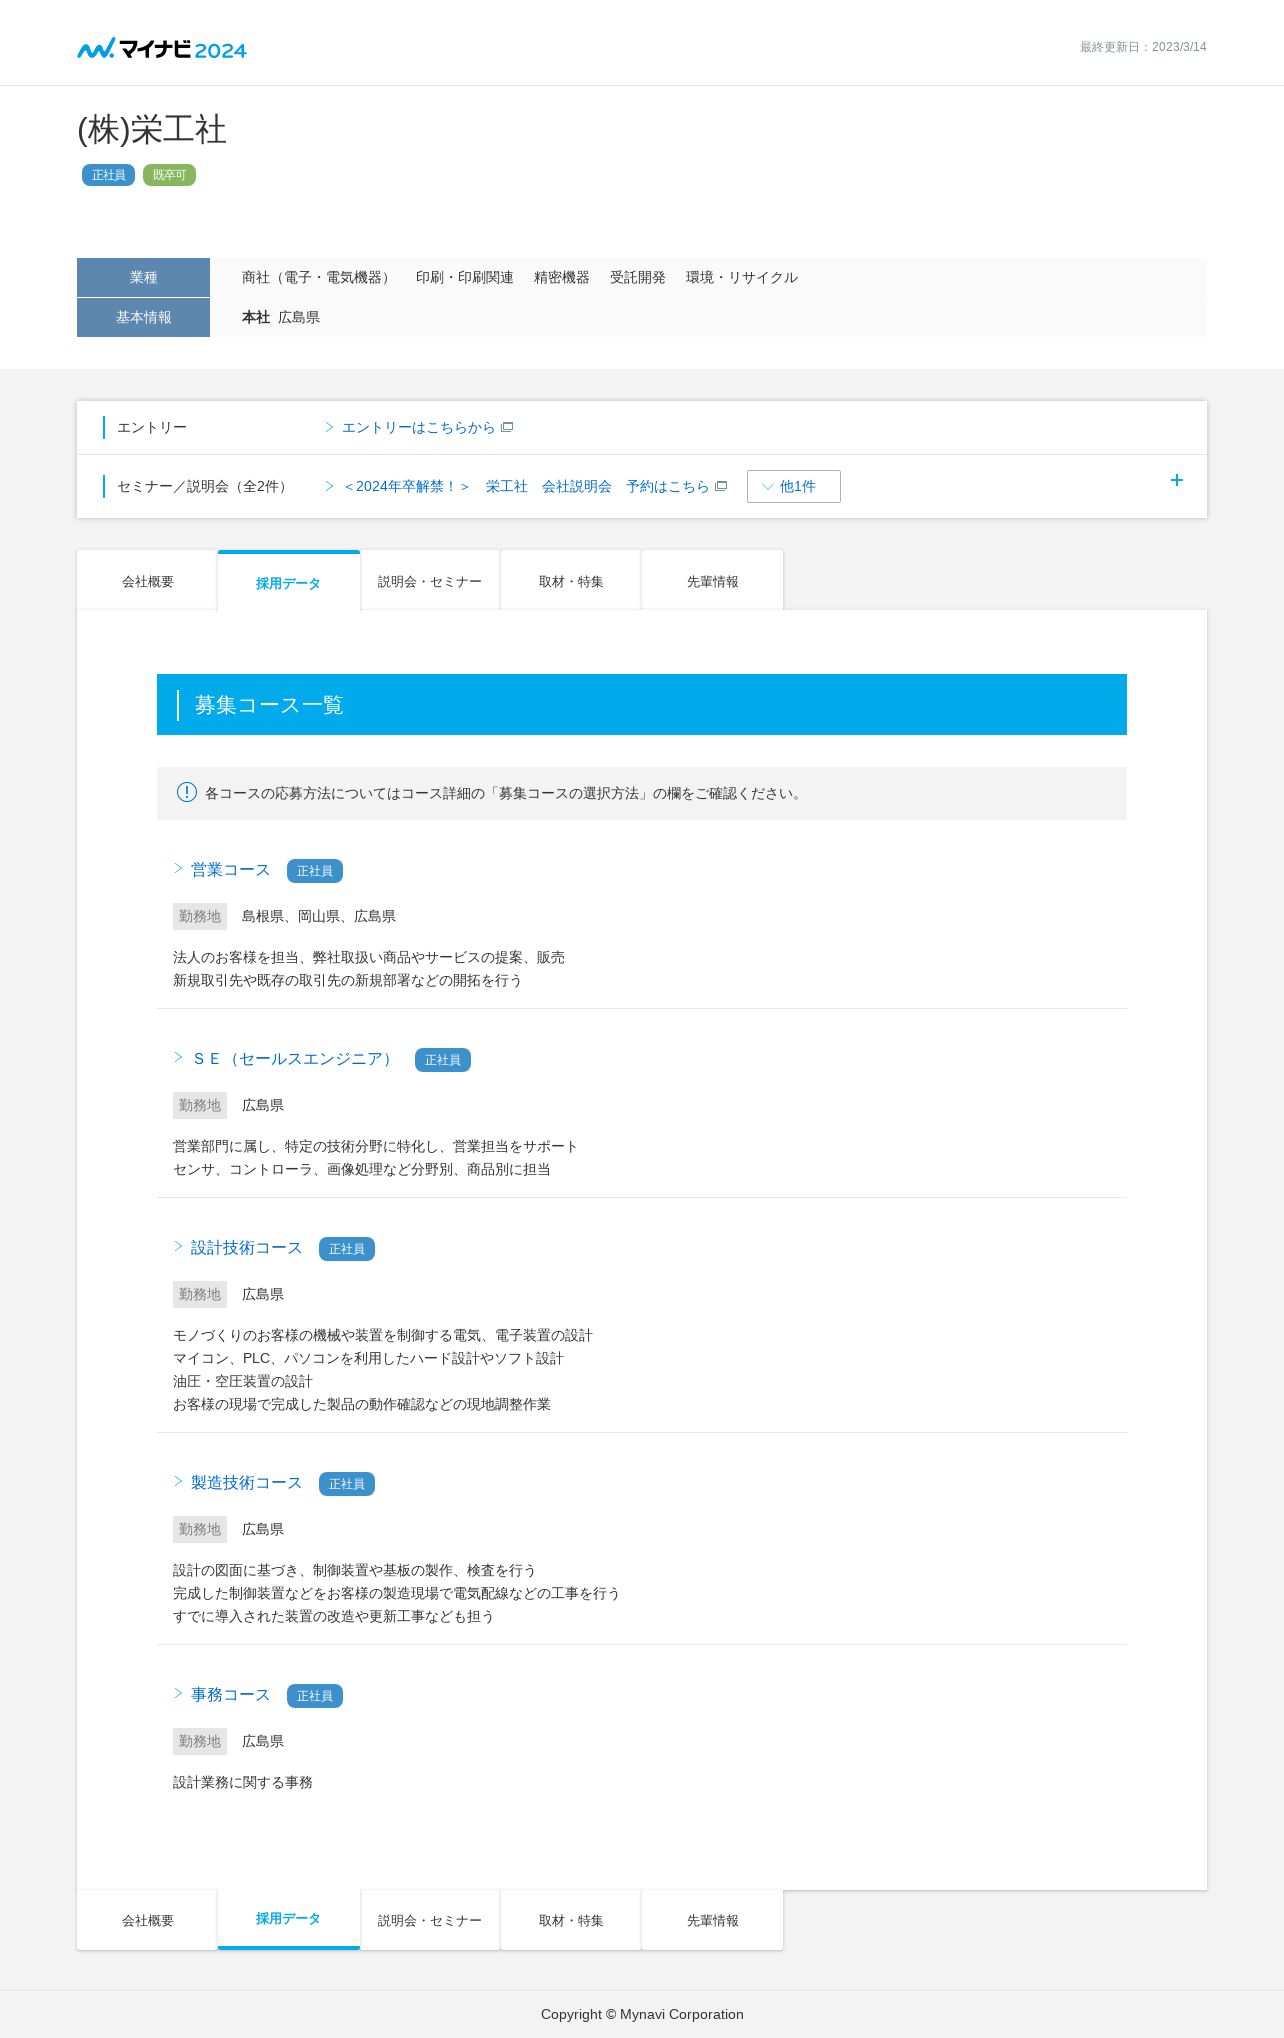Open the bottom 取材・特集 tab
1284x2038 pixels.
571,1920
